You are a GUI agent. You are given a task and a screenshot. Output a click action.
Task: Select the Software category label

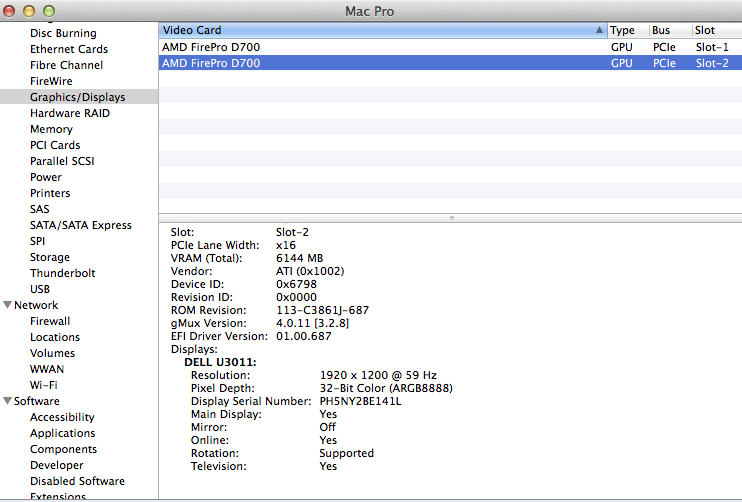coord(36,401)
